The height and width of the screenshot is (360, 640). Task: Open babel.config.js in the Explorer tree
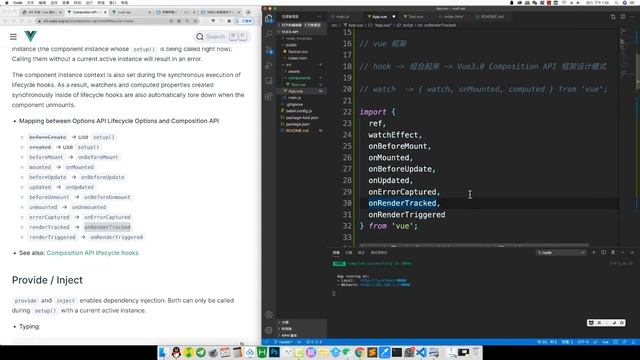[x=299, y=111]
